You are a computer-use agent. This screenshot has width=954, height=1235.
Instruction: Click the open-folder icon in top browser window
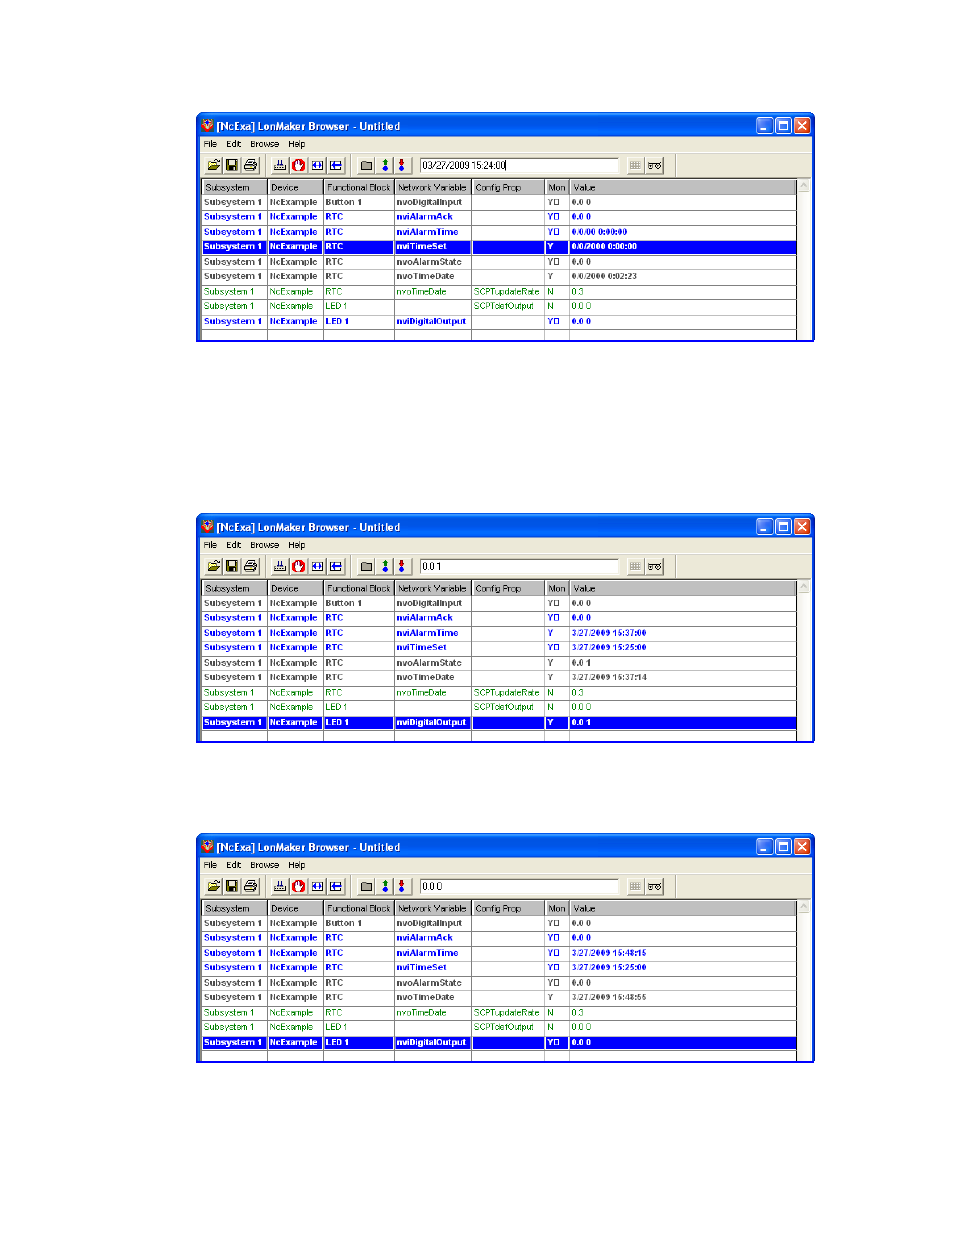point(214,165)
